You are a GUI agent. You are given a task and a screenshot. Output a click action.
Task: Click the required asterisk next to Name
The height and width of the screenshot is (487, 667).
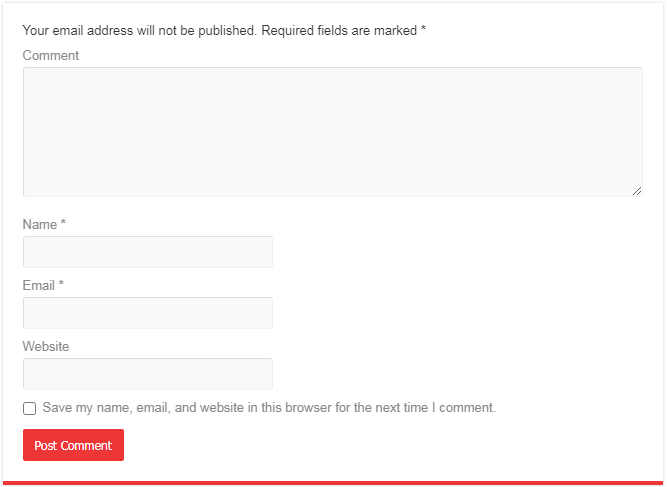(63, 222)
